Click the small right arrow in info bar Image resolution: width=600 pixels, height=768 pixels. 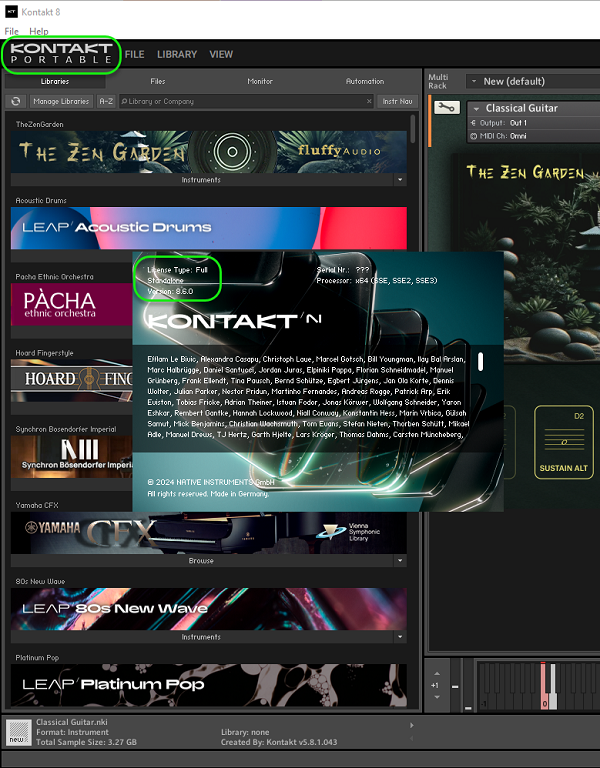(411, 725)
